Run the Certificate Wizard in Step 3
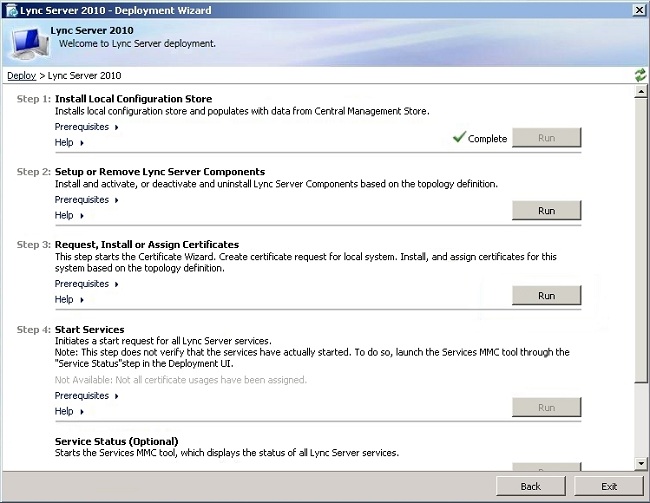The image size is (650, 503). tap(546, 296)
